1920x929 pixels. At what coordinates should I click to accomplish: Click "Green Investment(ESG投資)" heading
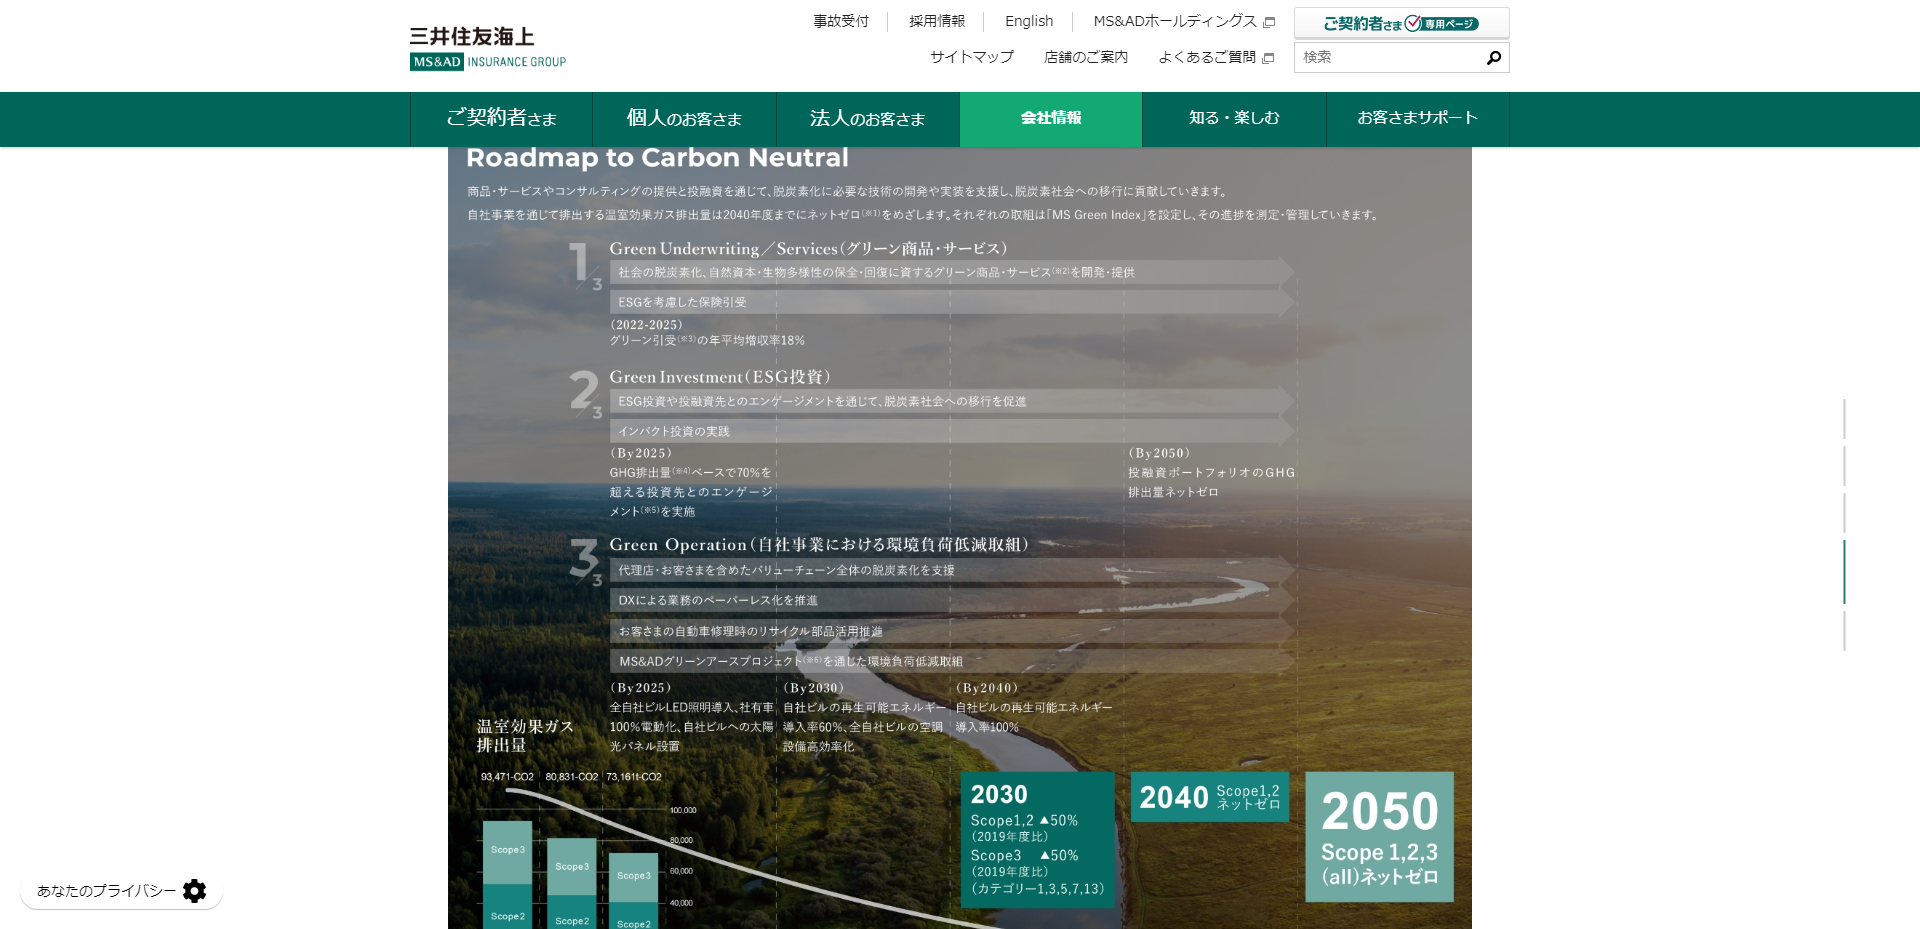point(720,377)
